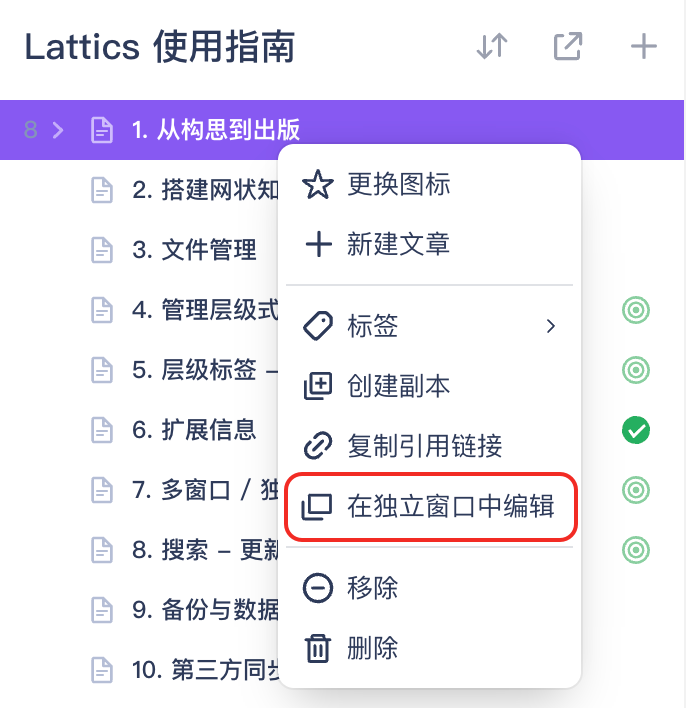This screenshot has height=708, width=686.
Task: Toggle the target status circle of 5. 层级标签
Action: click(636, 370)
